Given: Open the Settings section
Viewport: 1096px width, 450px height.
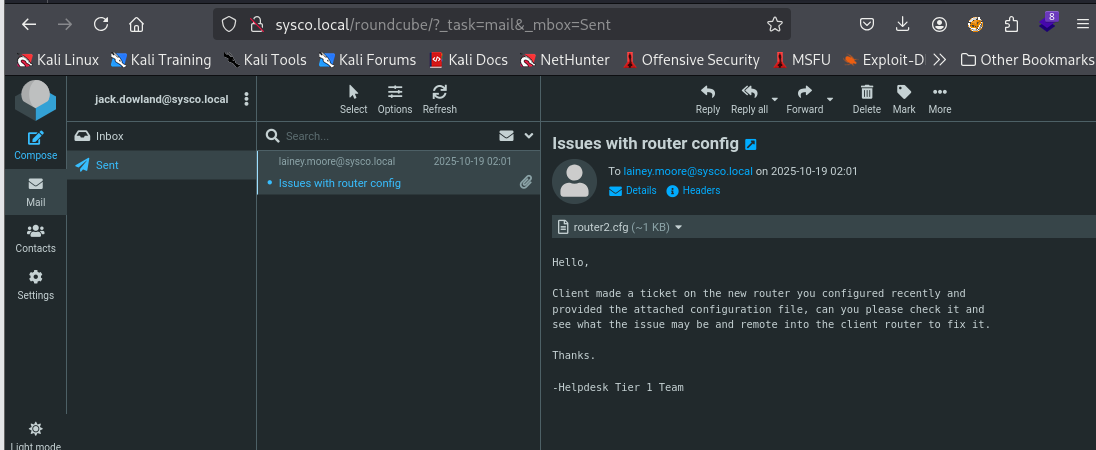Looking at the screenshot, I should click(36, 286).
